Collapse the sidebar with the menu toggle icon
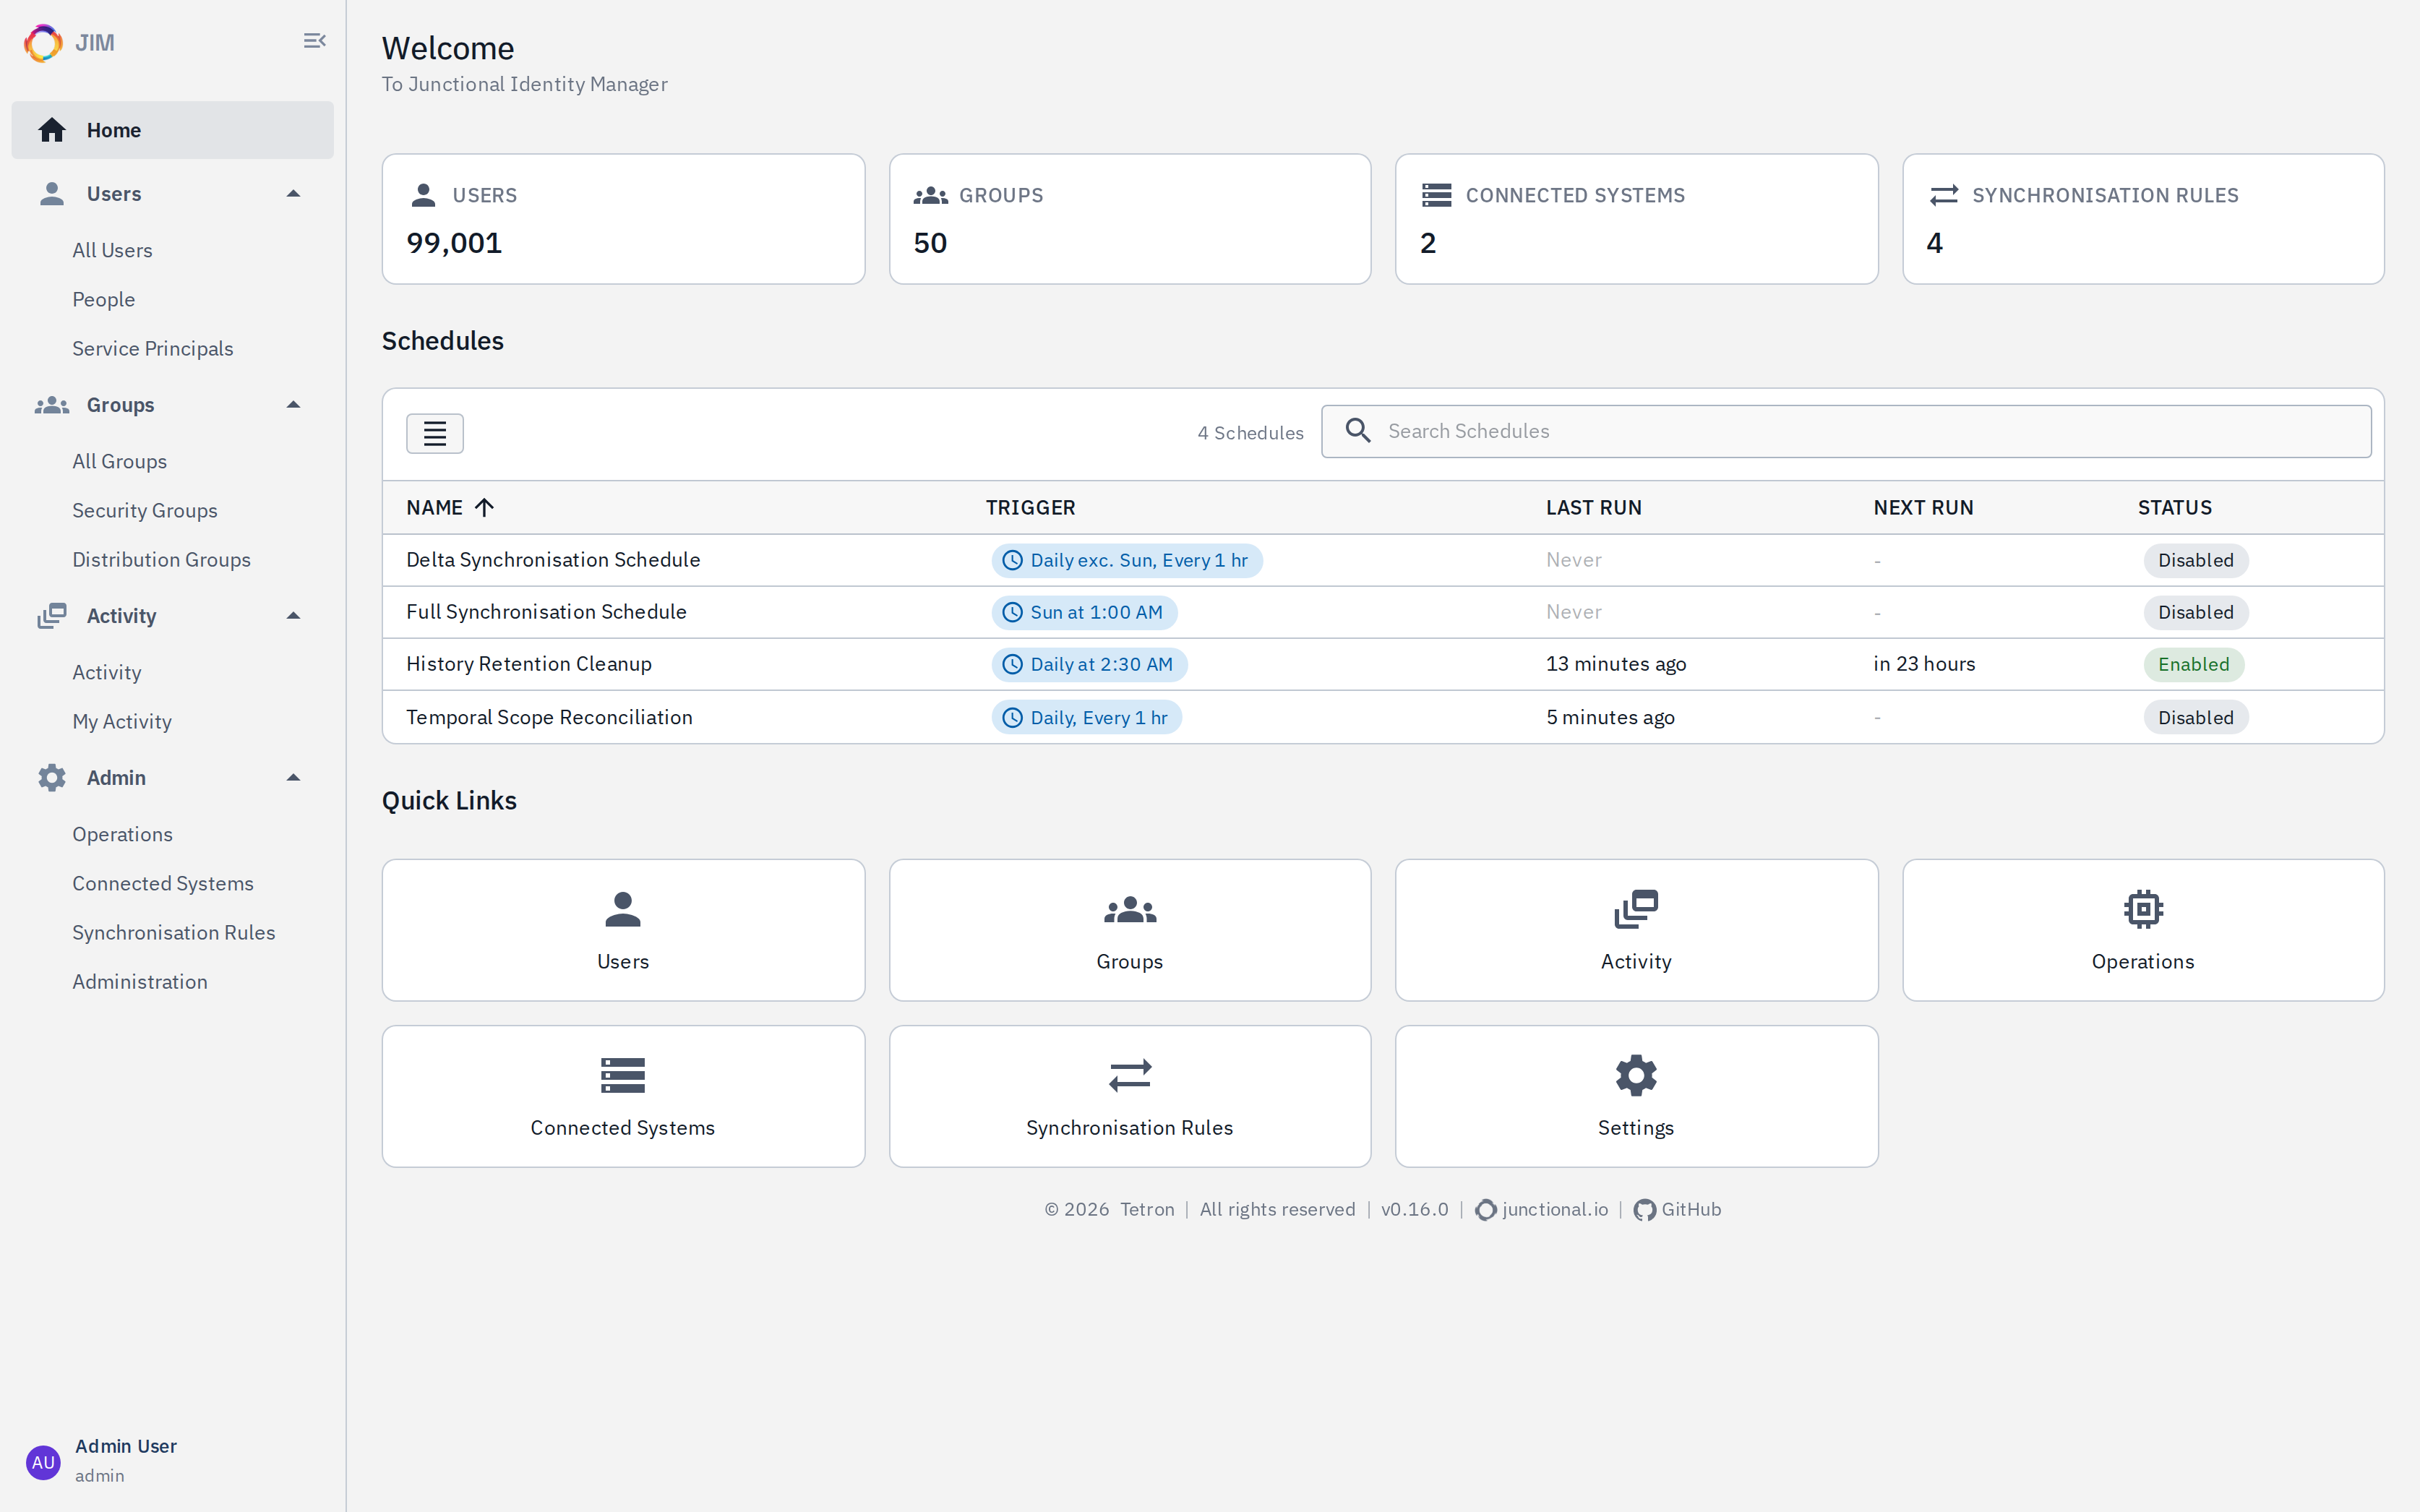The width and height of the screenshot is (2420, 1512). pyautogui.click(x=314, y=41)
